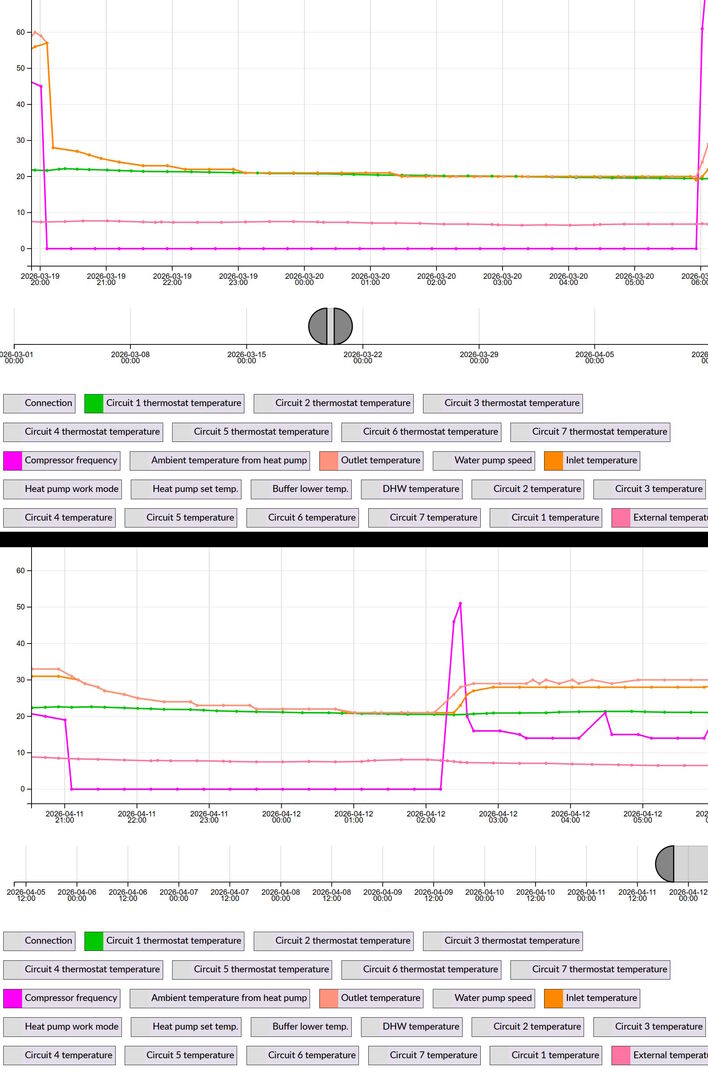
Task: Click the upper chart's time range slider handle
Action: (331, 326)
